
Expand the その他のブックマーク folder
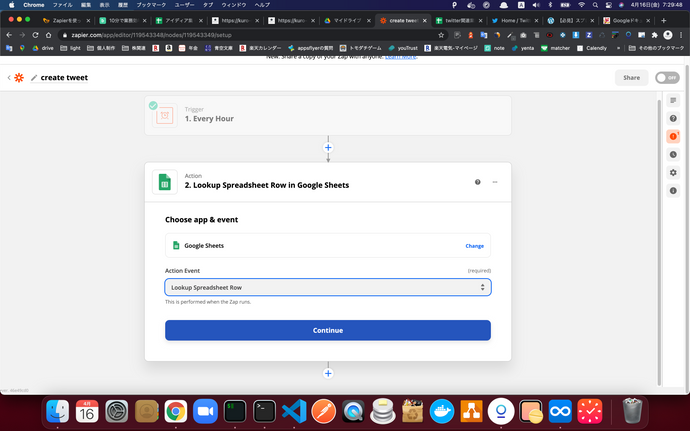(x=656, y=48)
